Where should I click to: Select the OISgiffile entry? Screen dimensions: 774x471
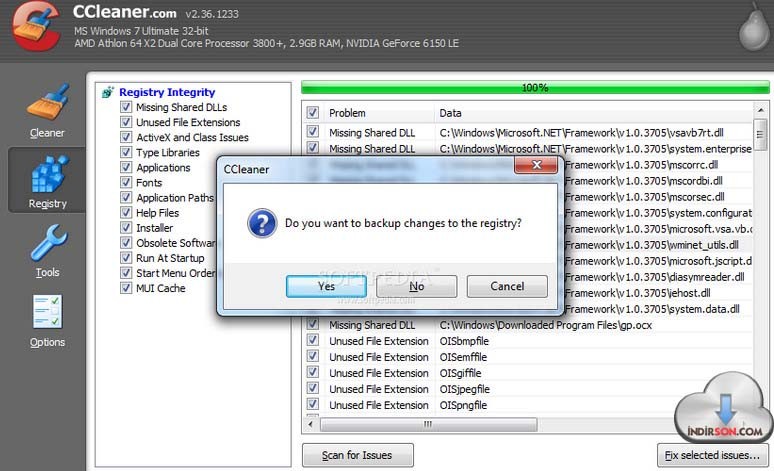pos(460,373)
